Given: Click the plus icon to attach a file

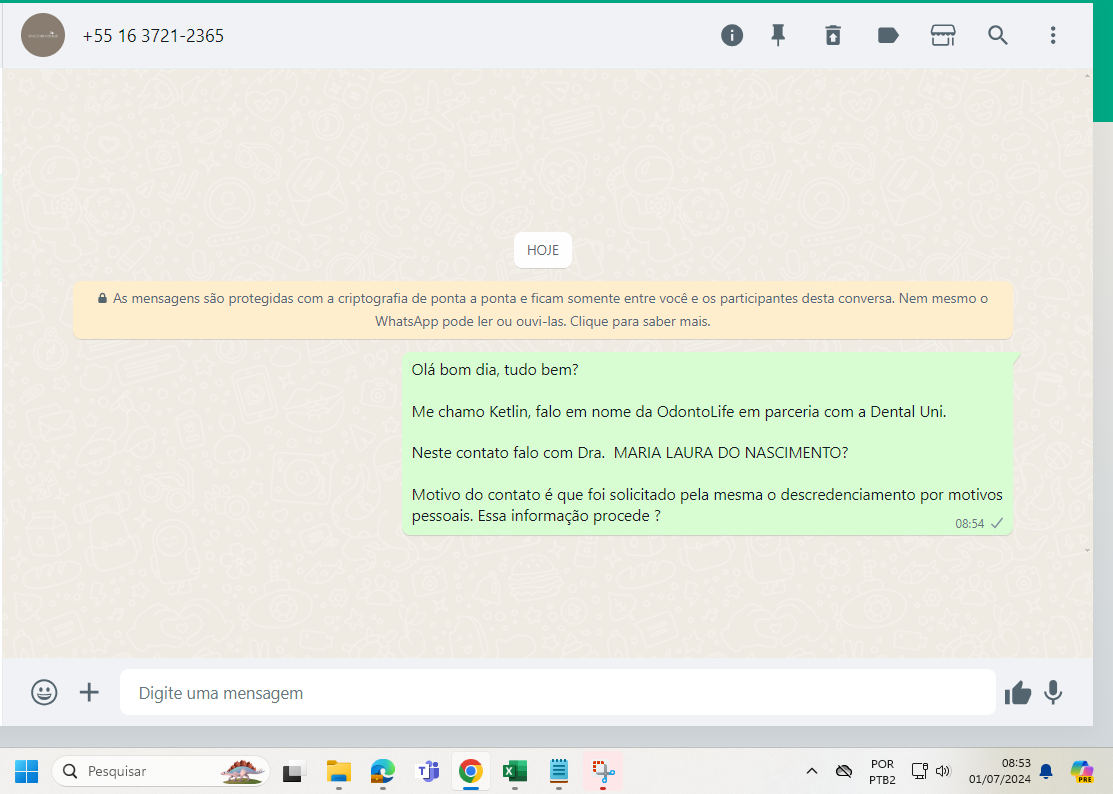Looking at the screenshot, I should 89,692.
